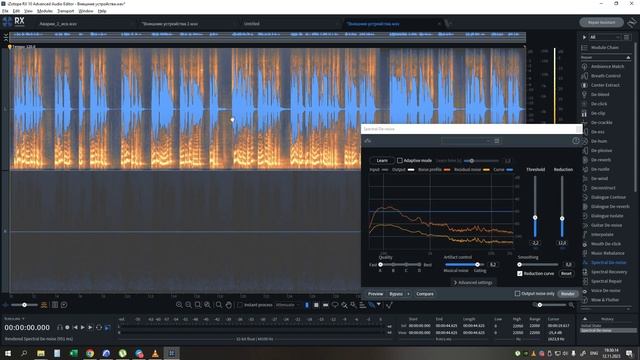Reset the reduction curve
The height and width of the screenshot is (360, 640).
pos(566,273)
